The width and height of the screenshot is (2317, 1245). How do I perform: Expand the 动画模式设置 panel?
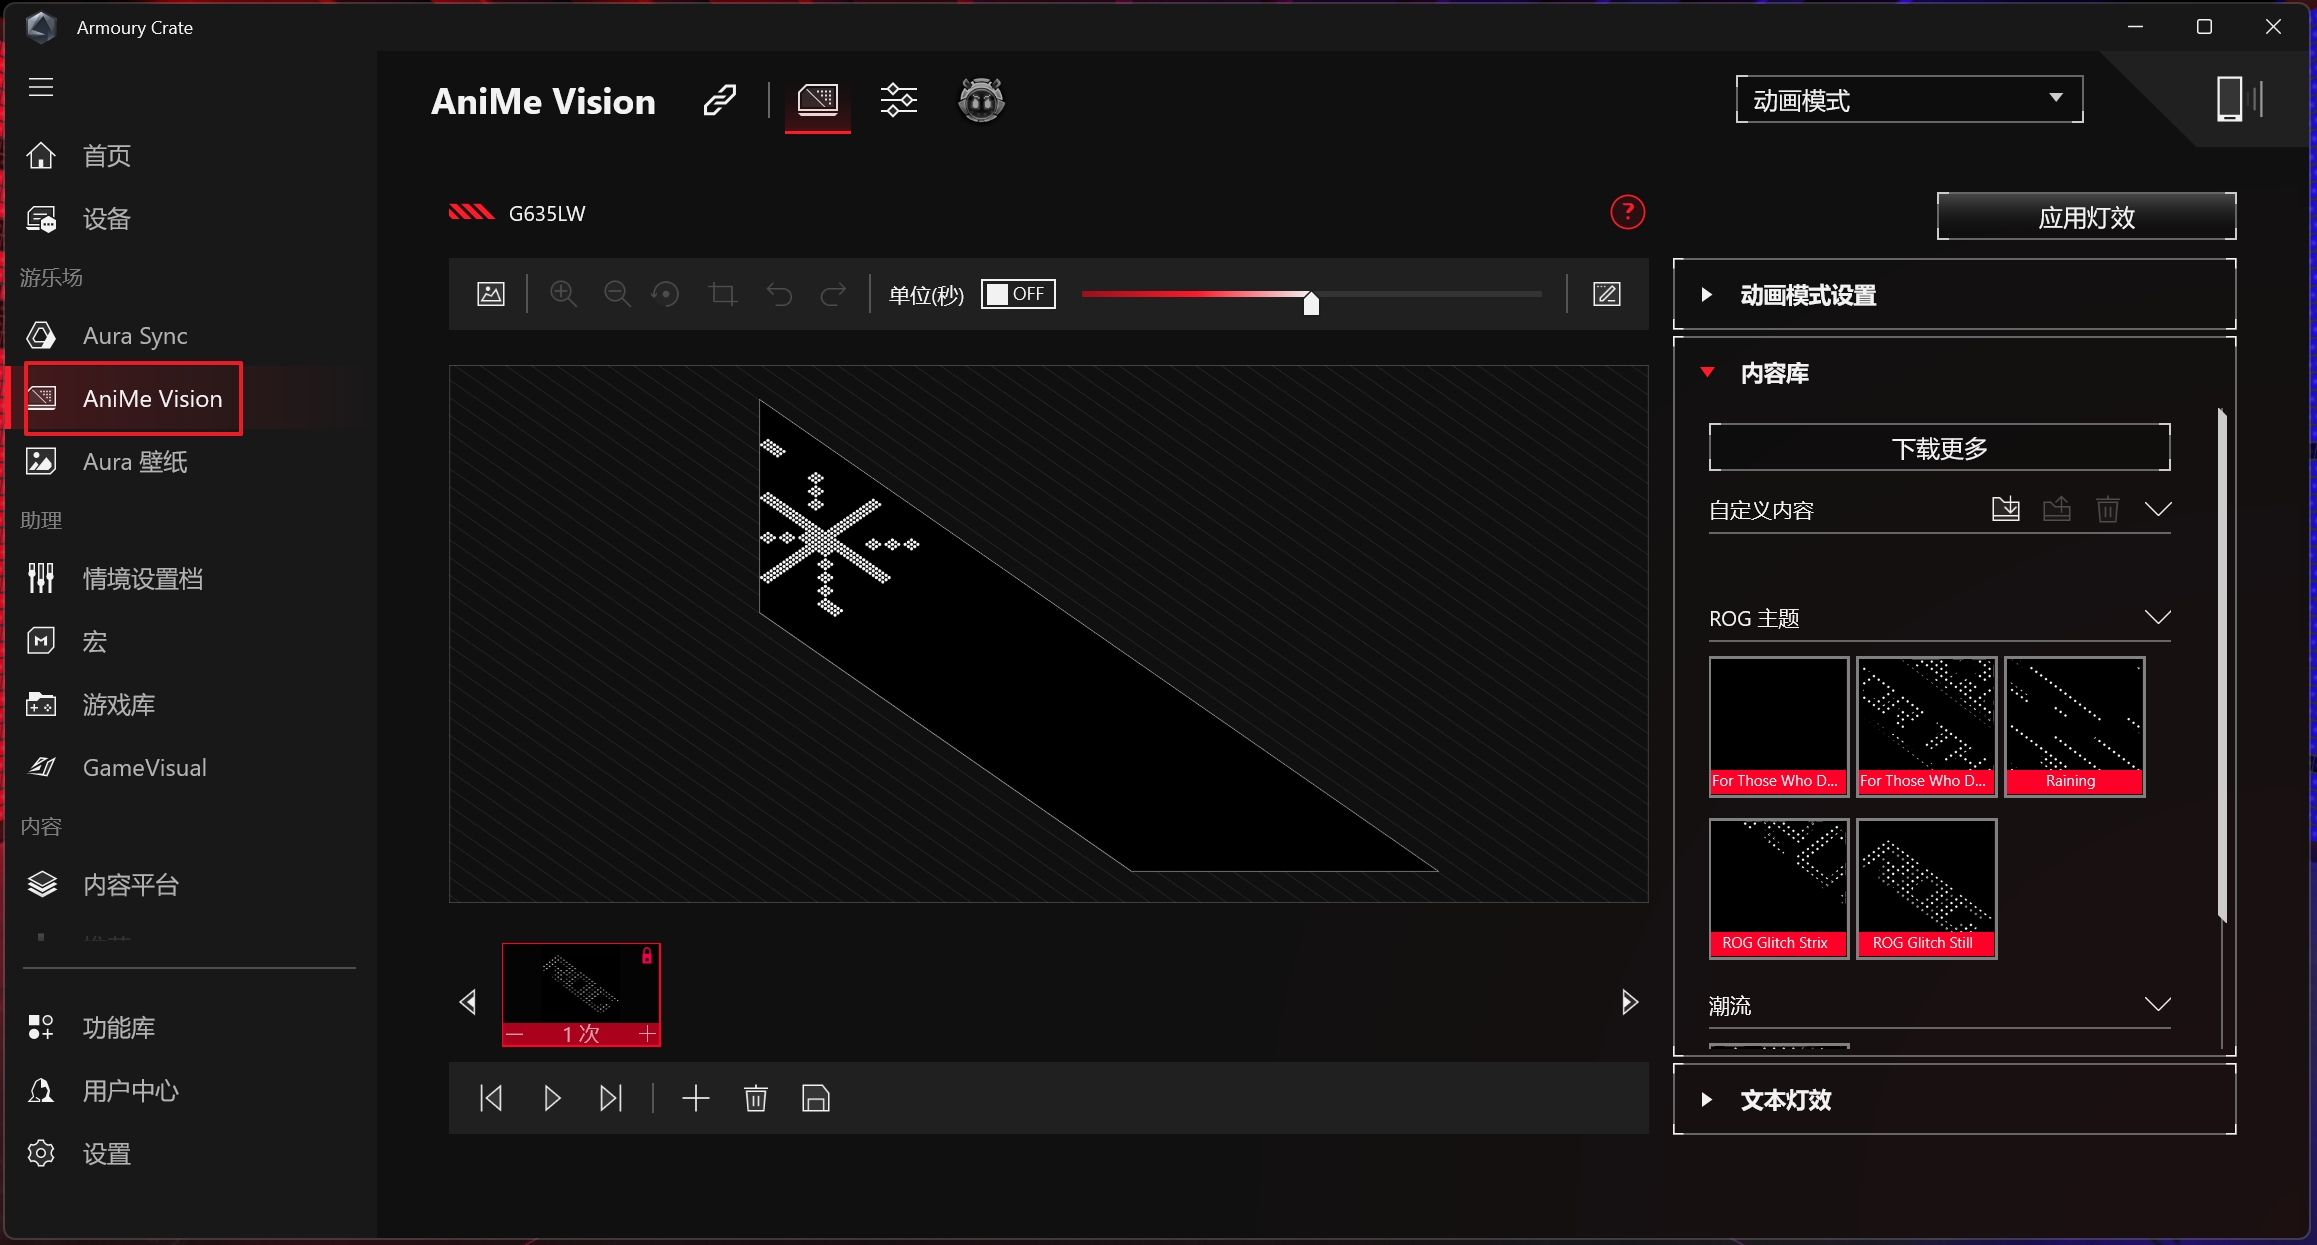tap(1954, 295)
